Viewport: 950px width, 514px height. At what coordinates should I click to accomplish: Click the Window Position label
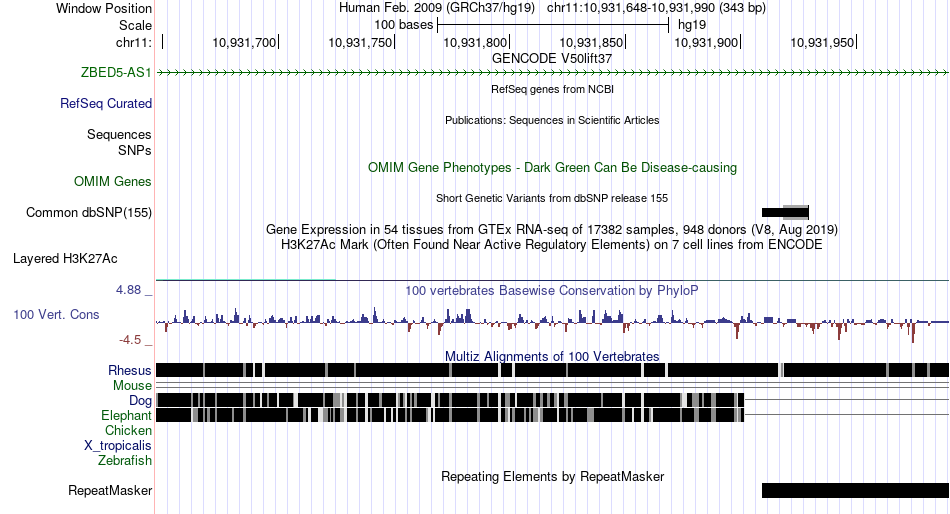[x=104, y=8]
